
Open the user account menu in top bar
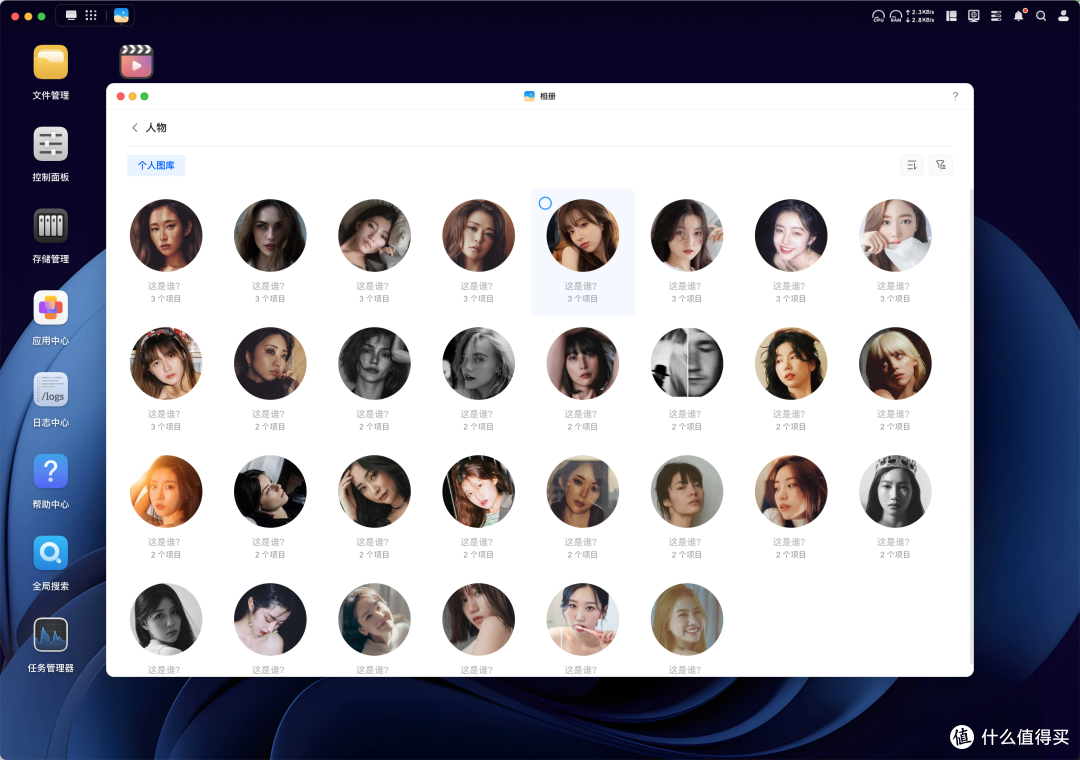coord(1063,16)
